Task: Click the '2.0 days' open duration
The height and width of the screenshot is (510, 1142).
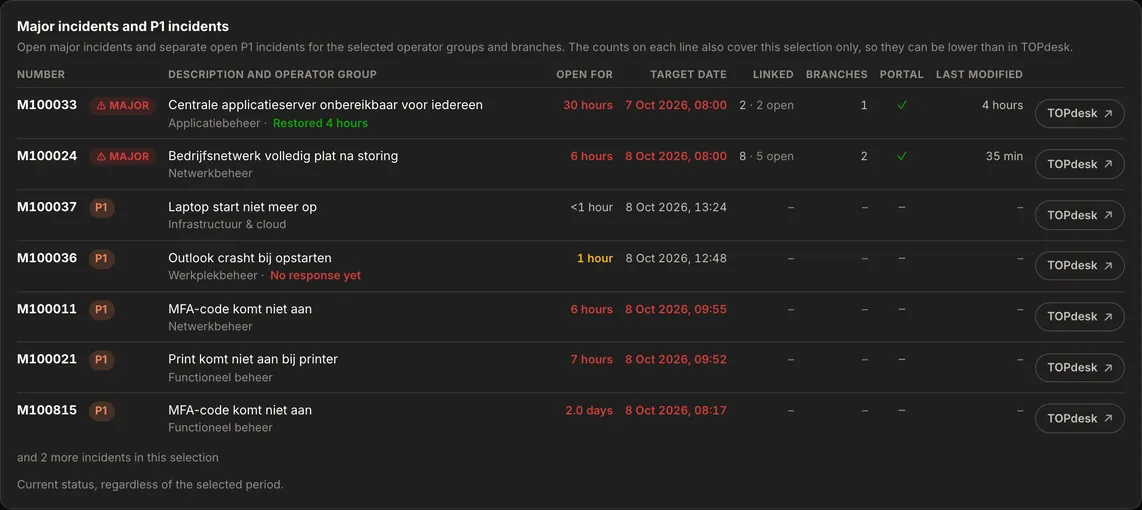Action: [589, 410]
